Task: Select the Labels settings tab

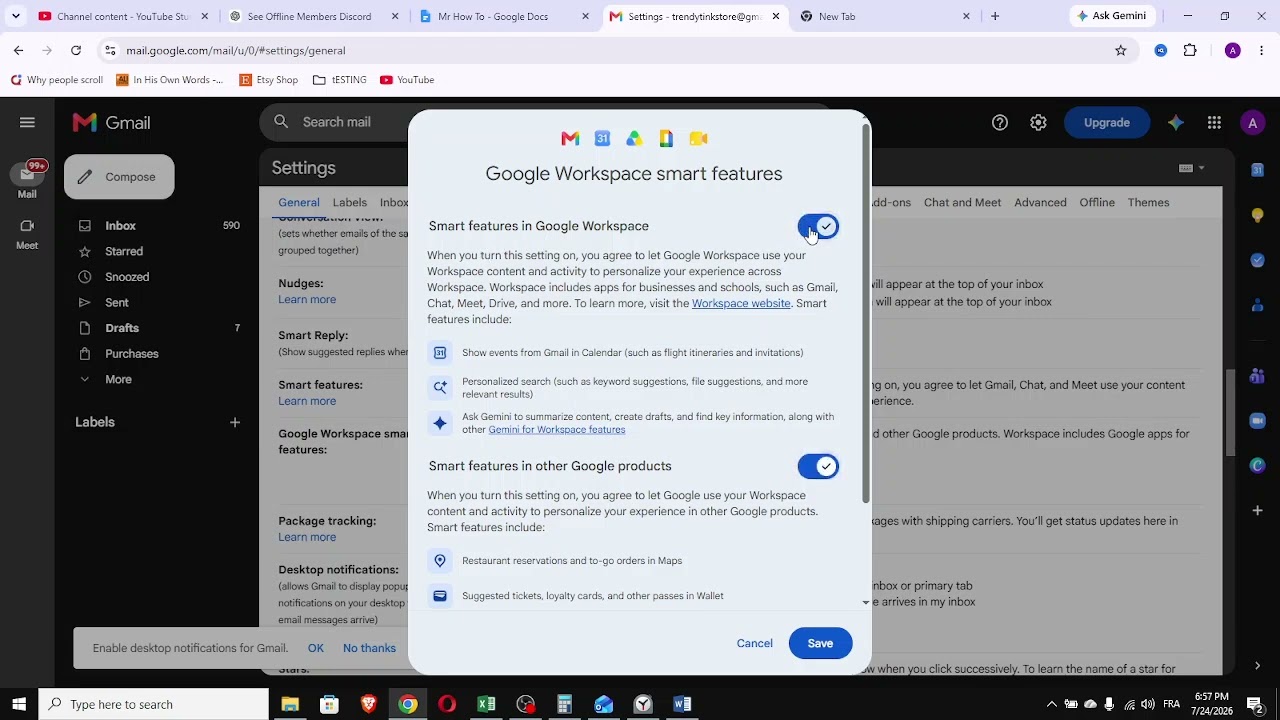Action: pyautogui.click(x=349, y=202)
